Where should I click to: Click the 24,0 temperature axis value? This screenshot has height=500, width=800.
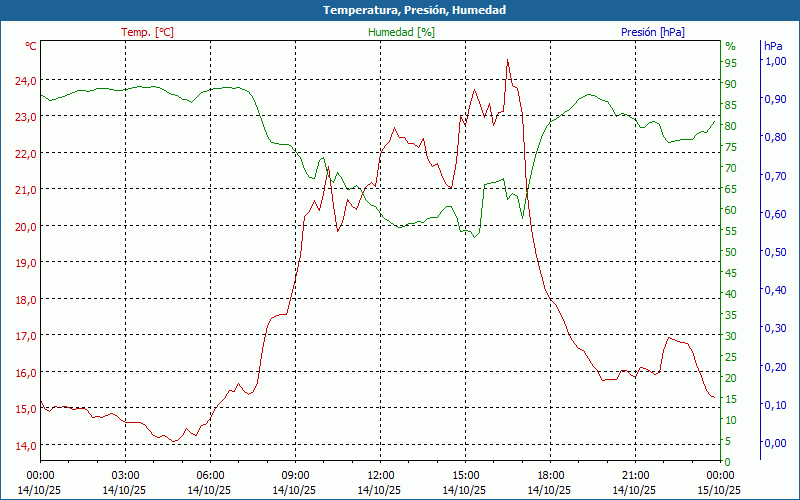pyautogui.click(x=26, y=80)
